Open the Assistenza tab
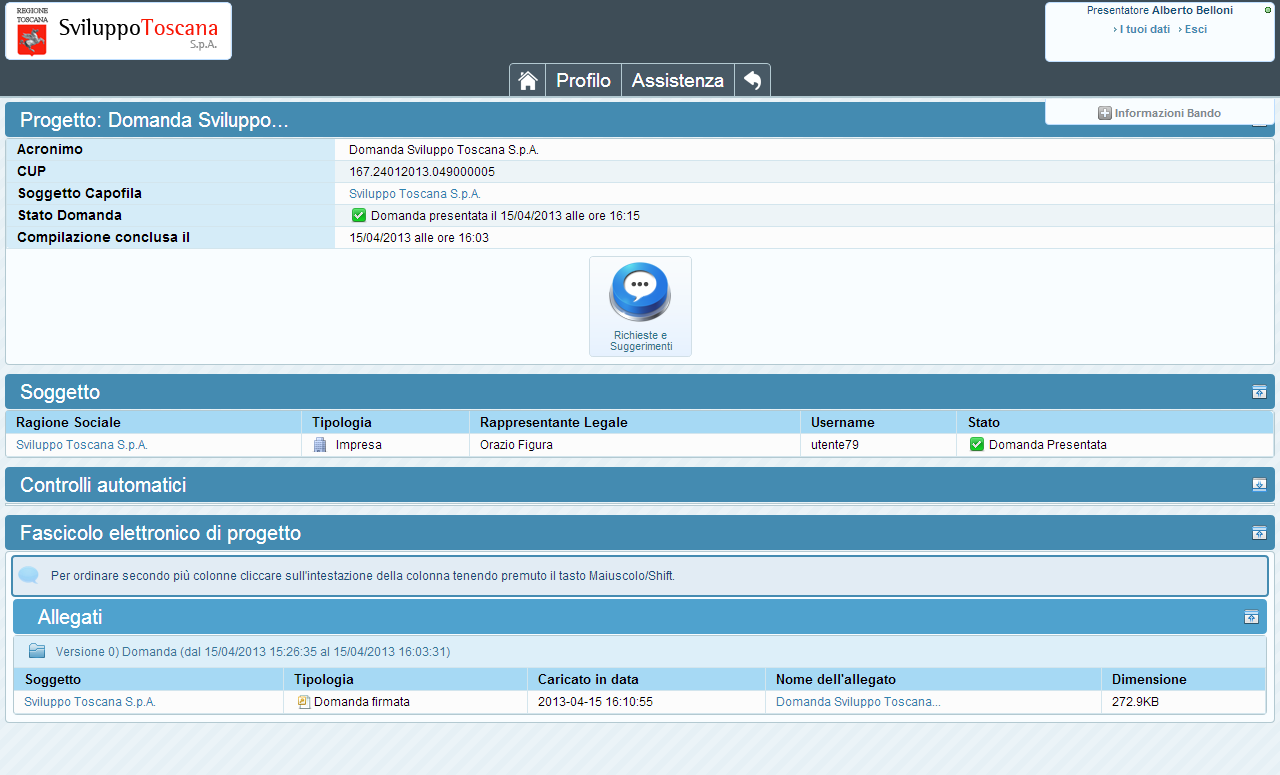 click(x=678, y=81)
